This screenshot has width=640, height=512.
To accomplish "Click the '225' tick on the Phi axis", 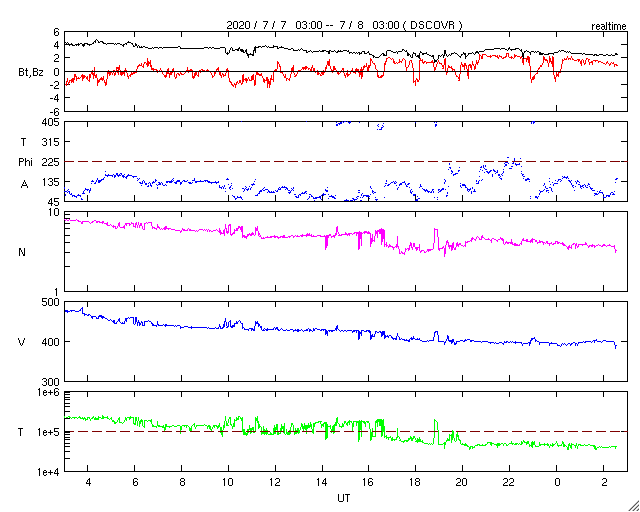I will coord(51,162).
